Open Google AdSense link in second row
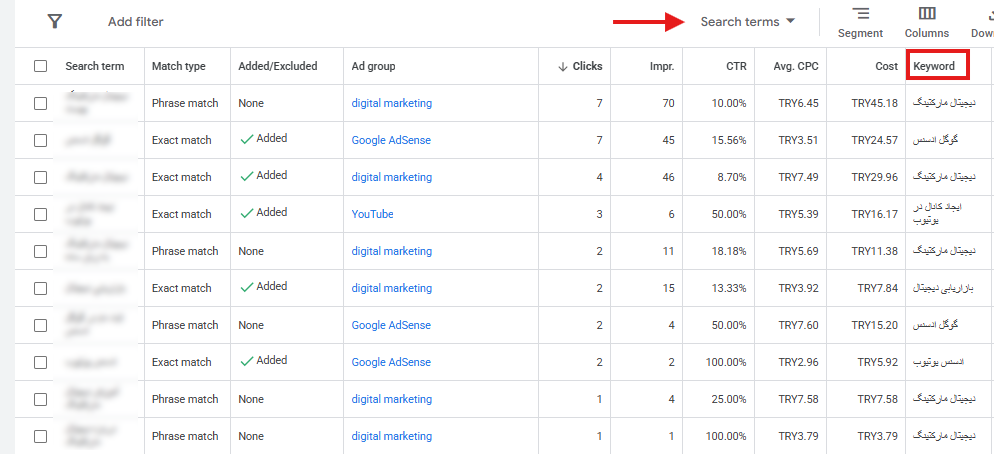The width and height of the screenshot is (994, 454). [391, 140]
